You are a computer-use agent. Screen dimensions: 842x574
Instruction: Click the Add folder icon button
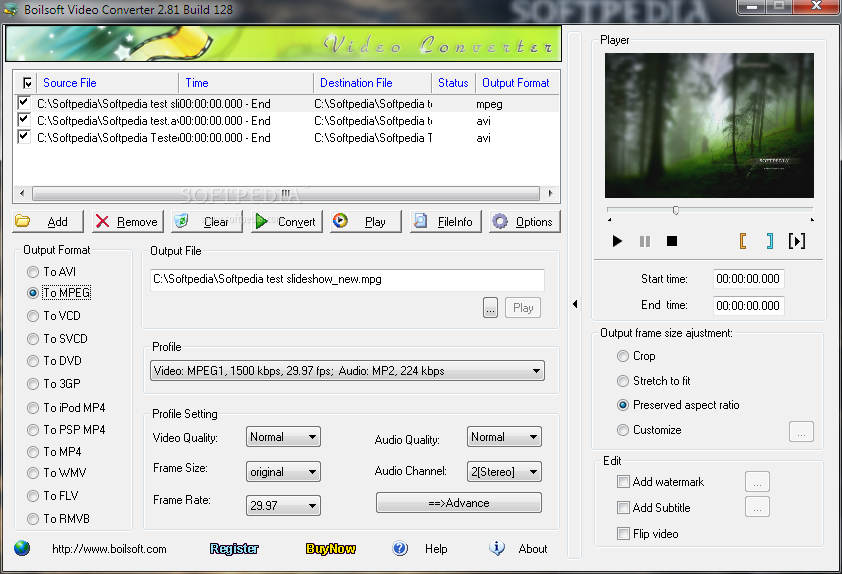click(x=48, y=221)
